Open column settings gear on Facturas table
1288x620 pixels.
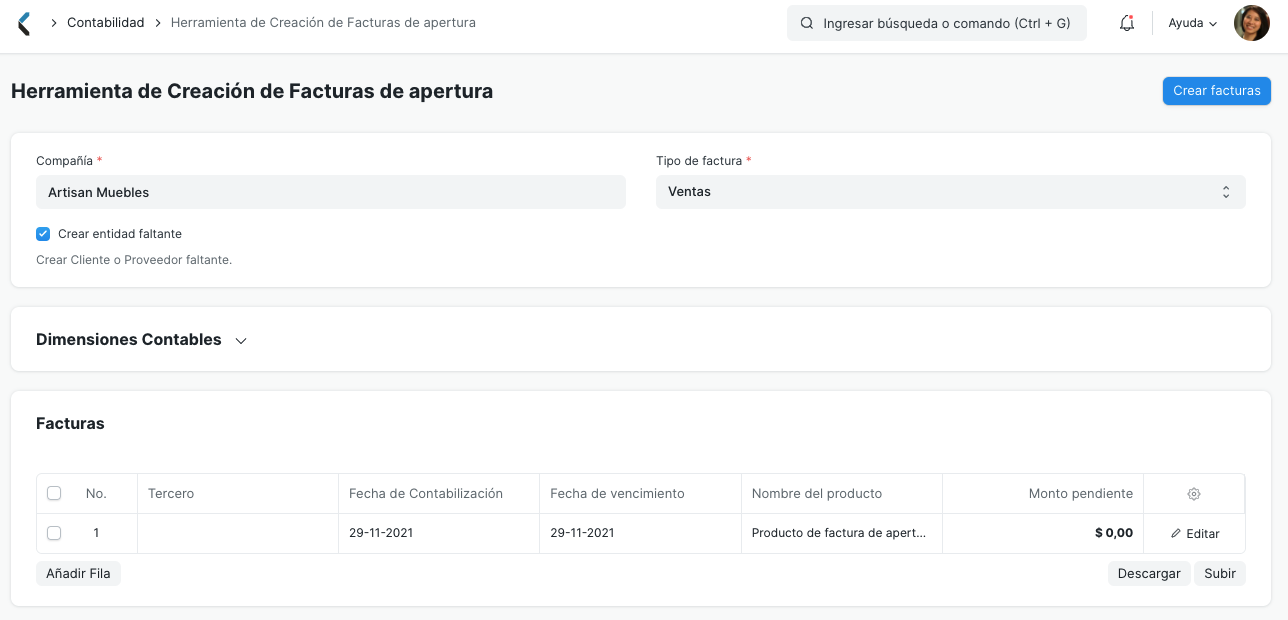(1193, 493)
